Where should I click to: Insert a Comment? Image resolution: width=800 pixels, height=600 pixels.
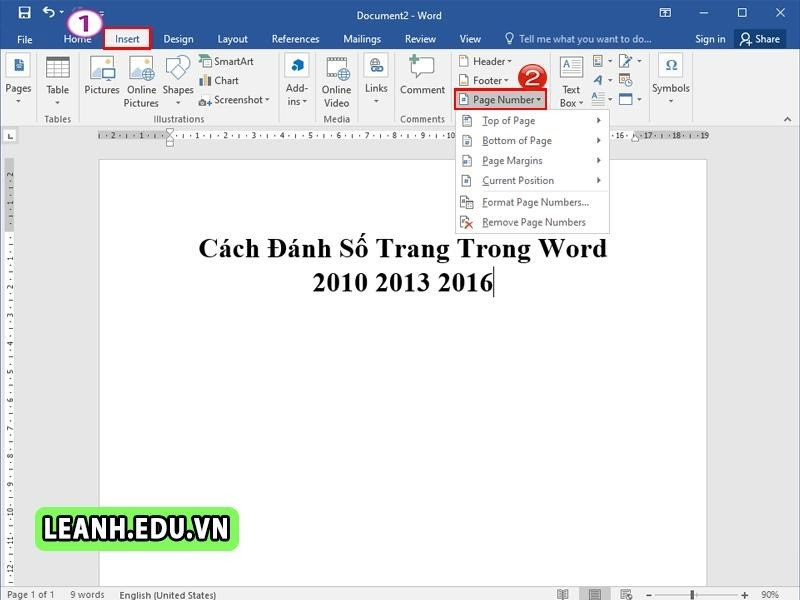(422, 76)
